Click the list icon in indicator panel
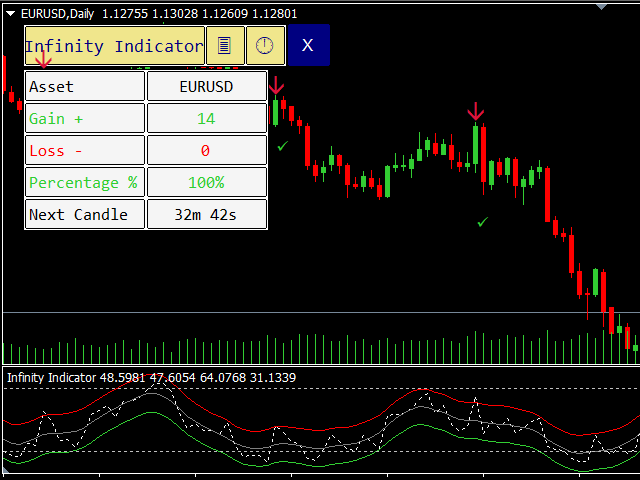This screenshot has height=480, width=640. [x=225, y=46]
